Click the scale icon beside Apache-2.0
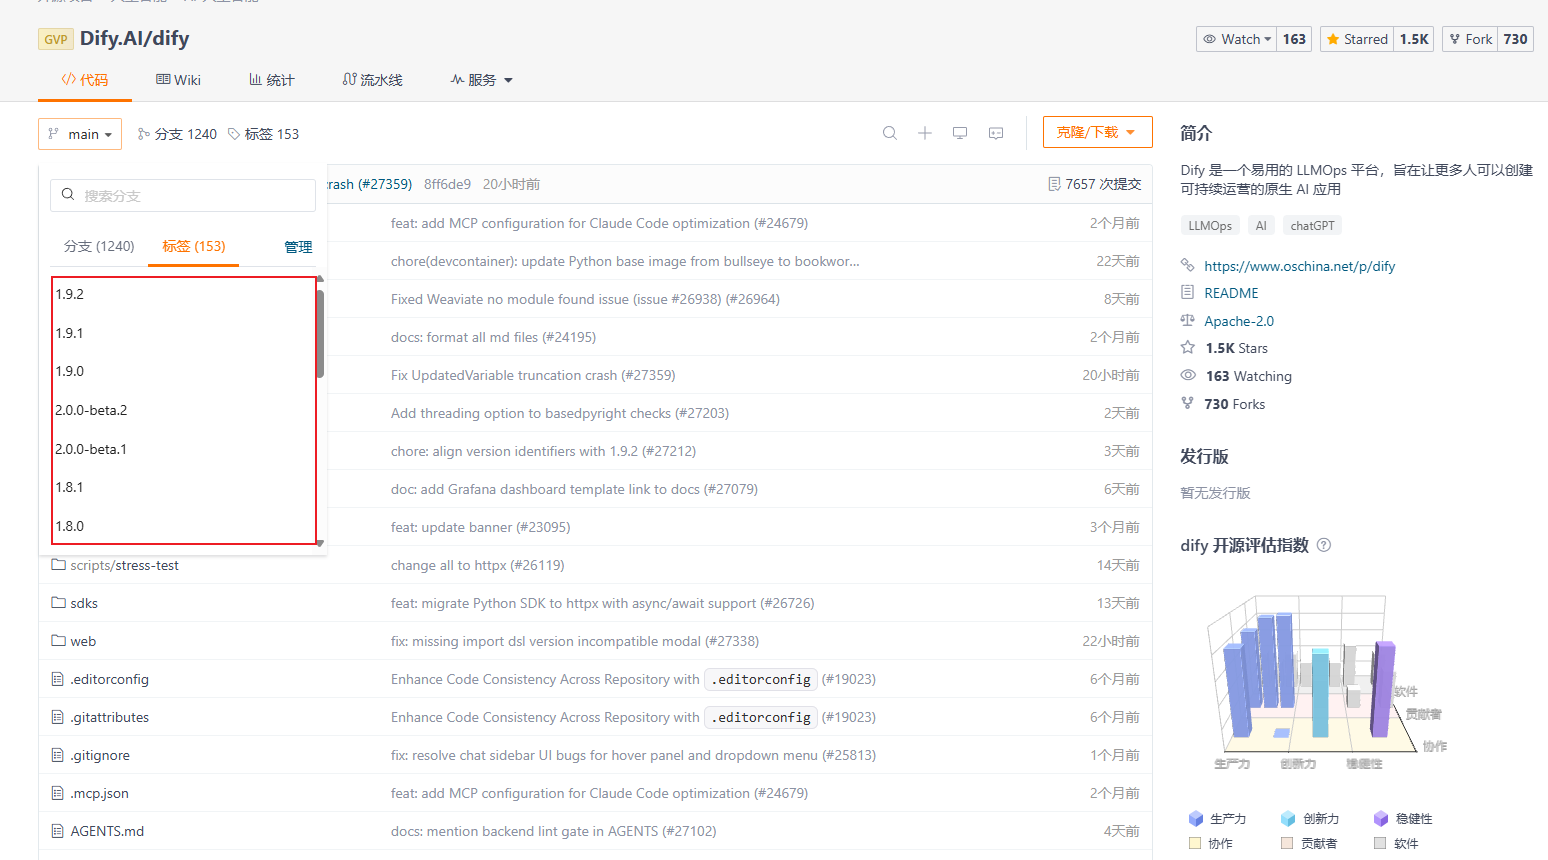Screen dimensions: 1548x860 point(1188,320)
